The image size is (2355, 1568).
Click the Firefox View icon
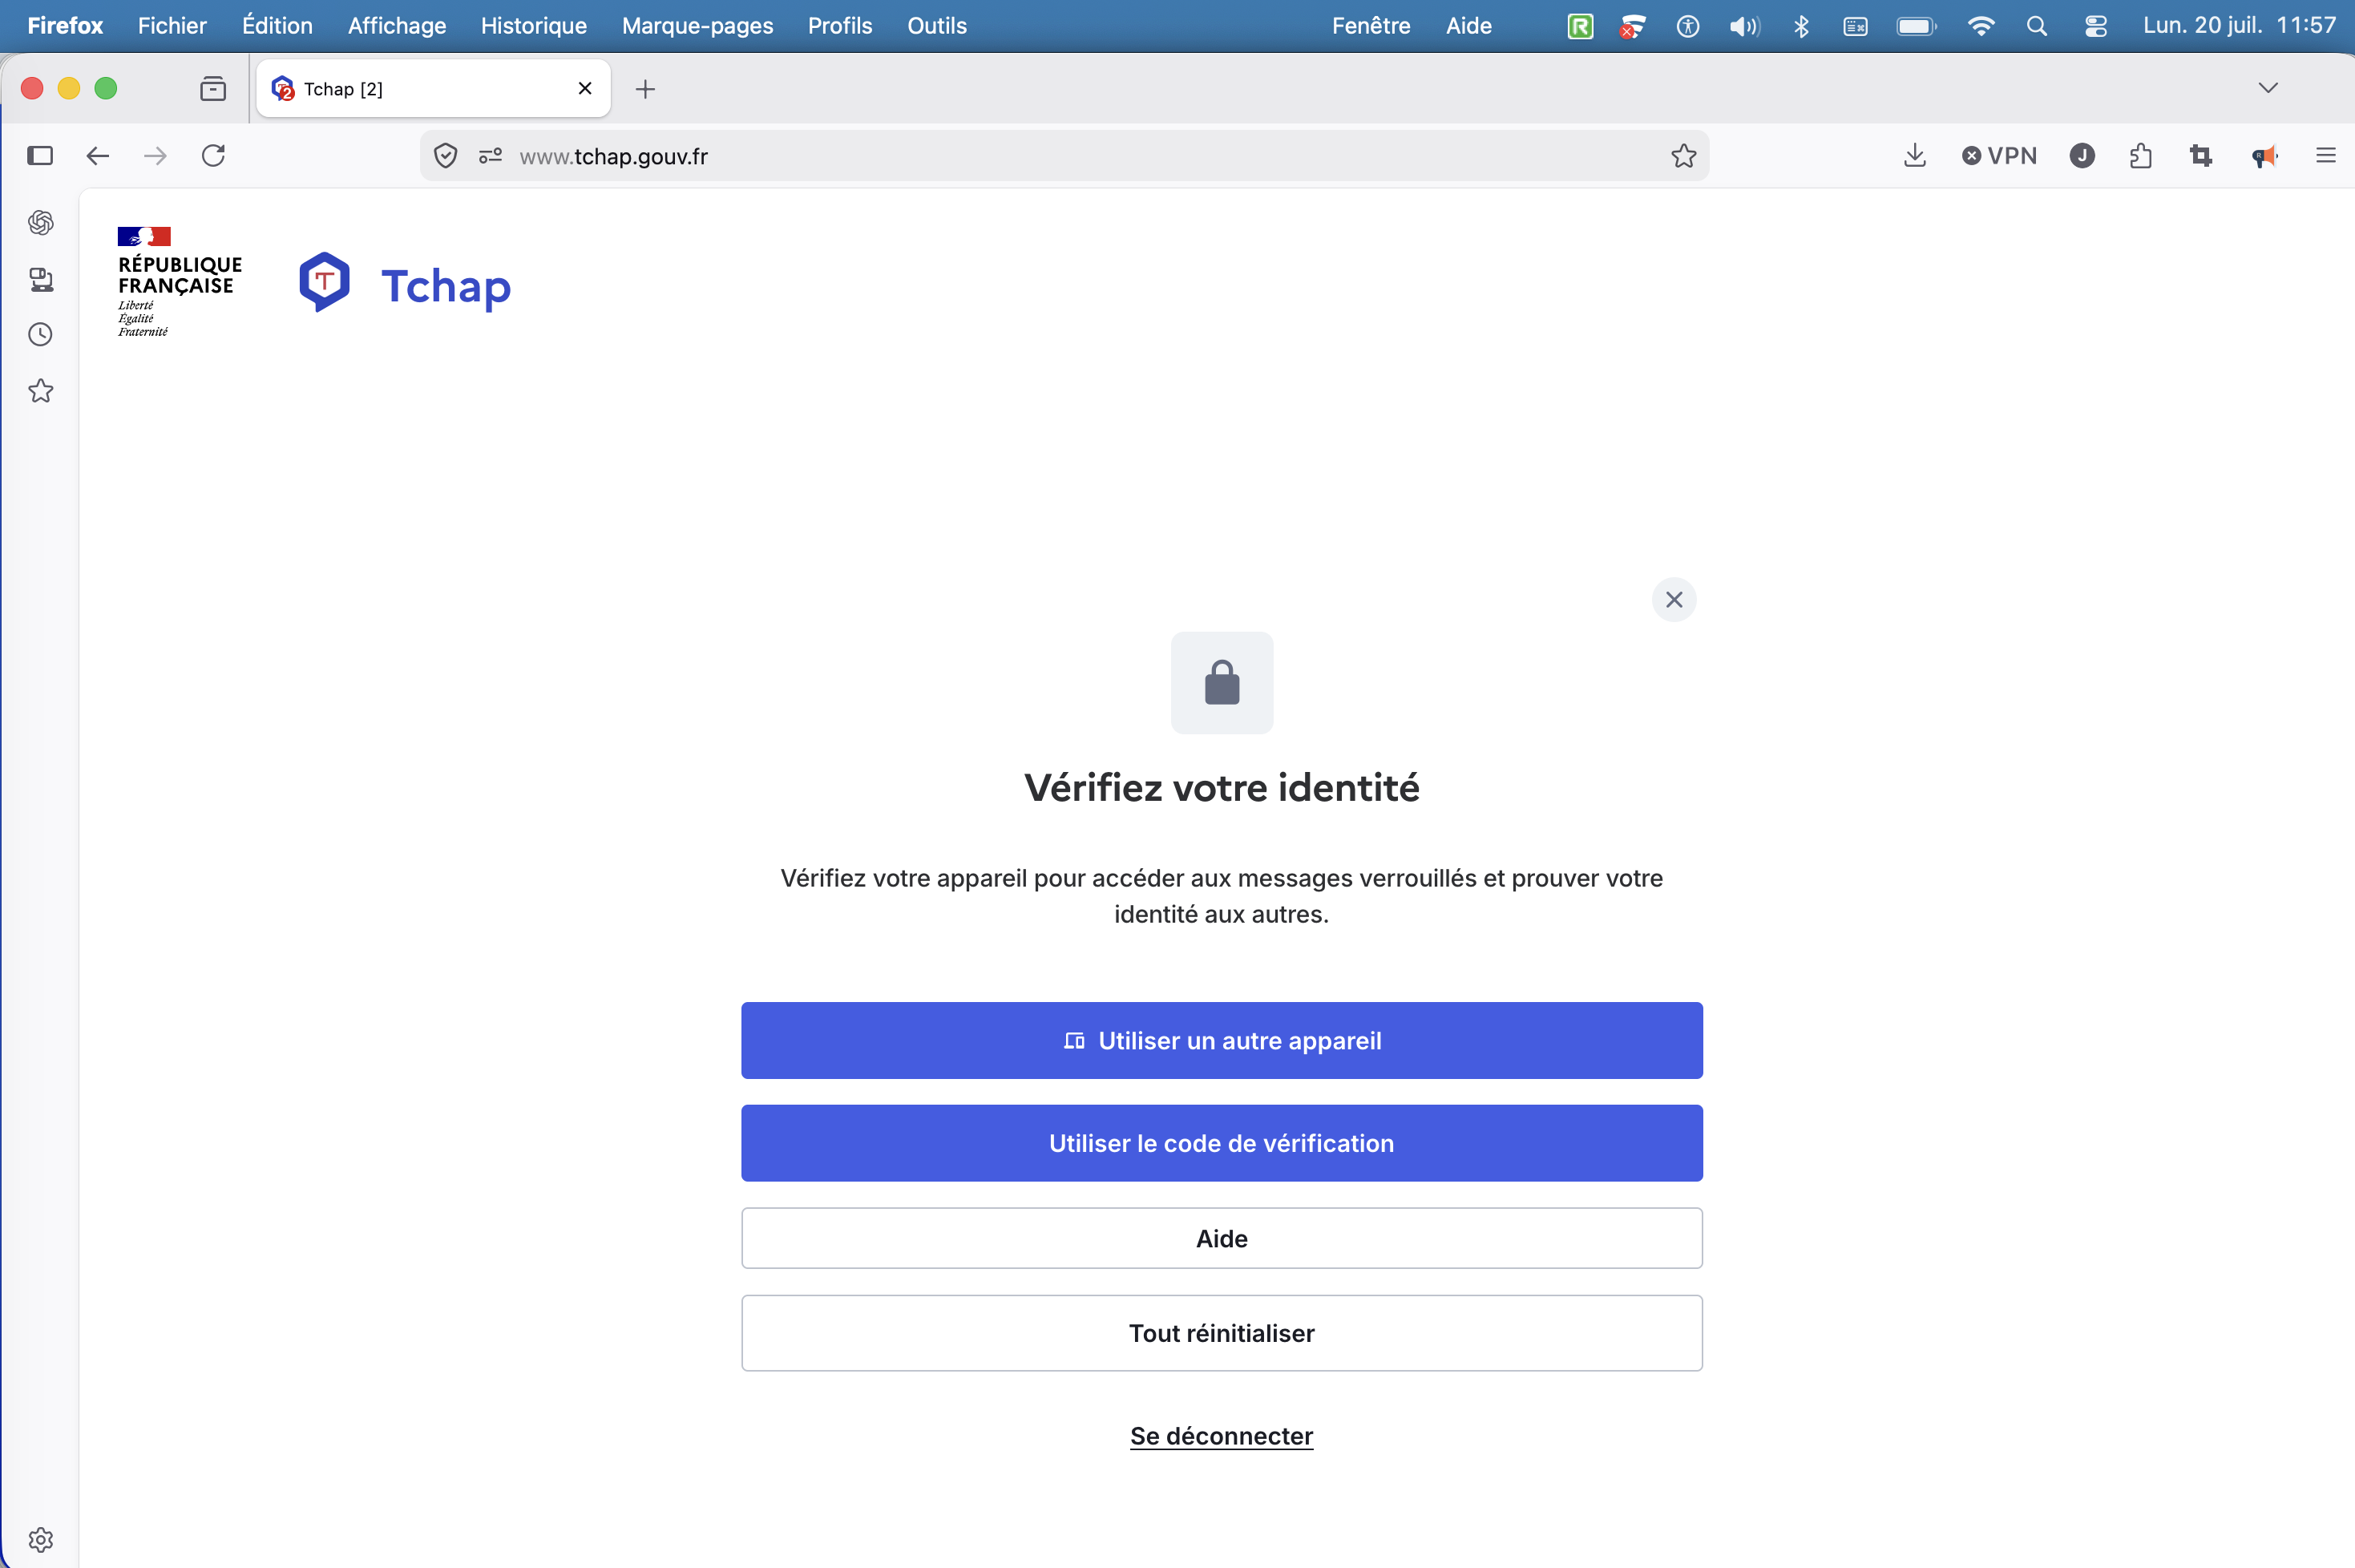coord(213,89)
